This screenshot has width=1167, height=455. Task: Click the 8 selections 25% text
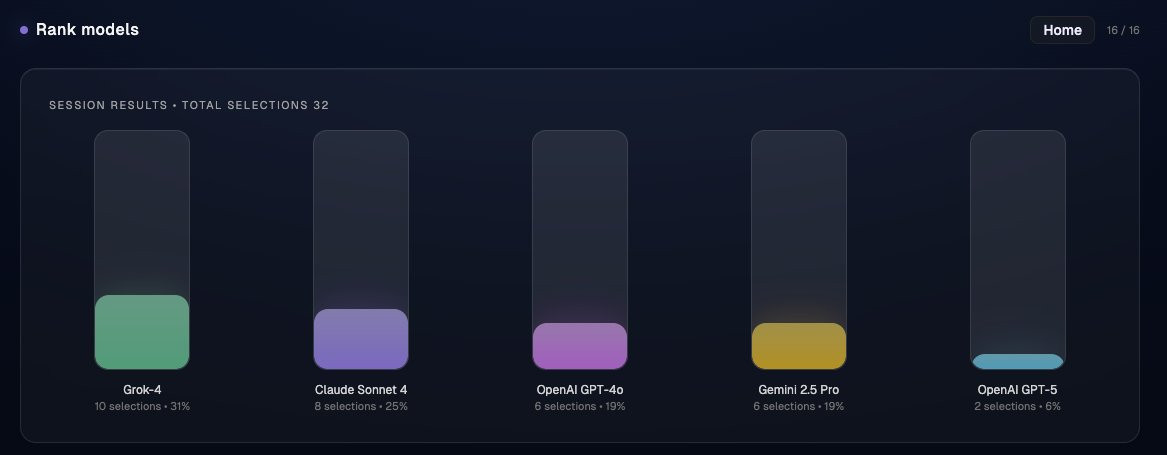click(x=361, y=407)
